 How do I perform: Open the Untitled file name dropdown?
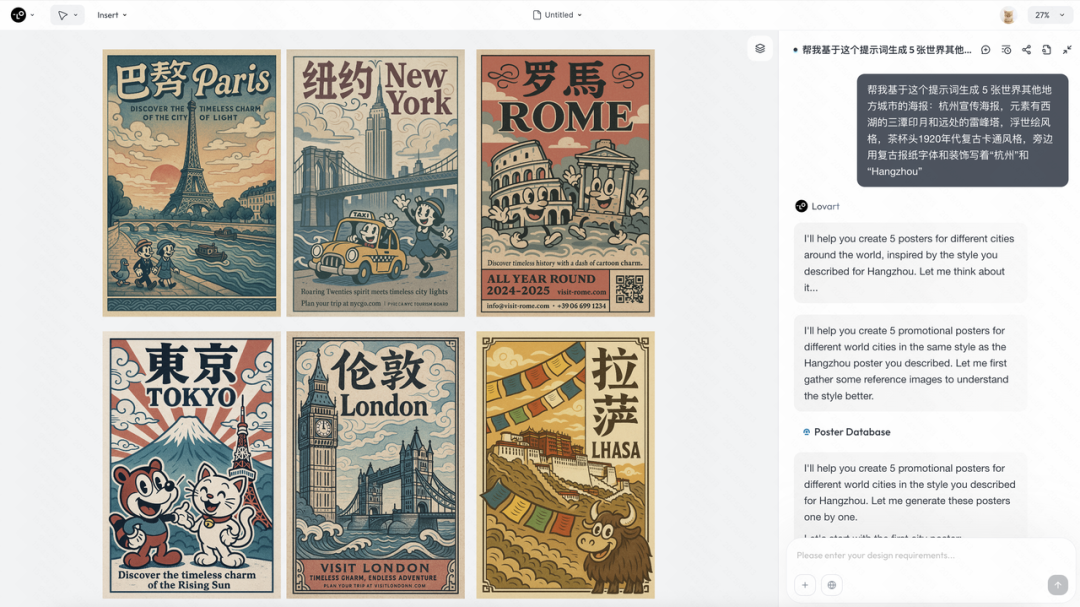coord(557,15)
